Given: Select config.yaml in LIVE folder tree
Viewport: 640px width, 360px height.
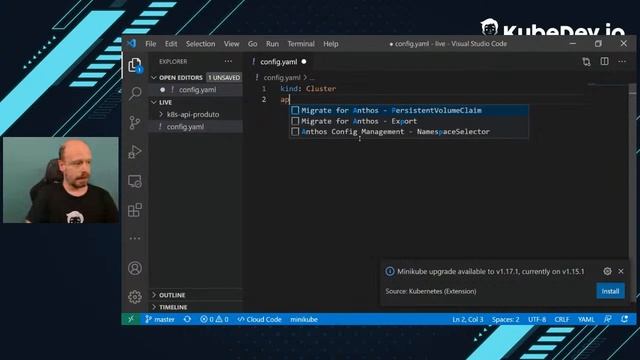Looking at the screenshot, I should pyautogui.click(x=185, y=127).
